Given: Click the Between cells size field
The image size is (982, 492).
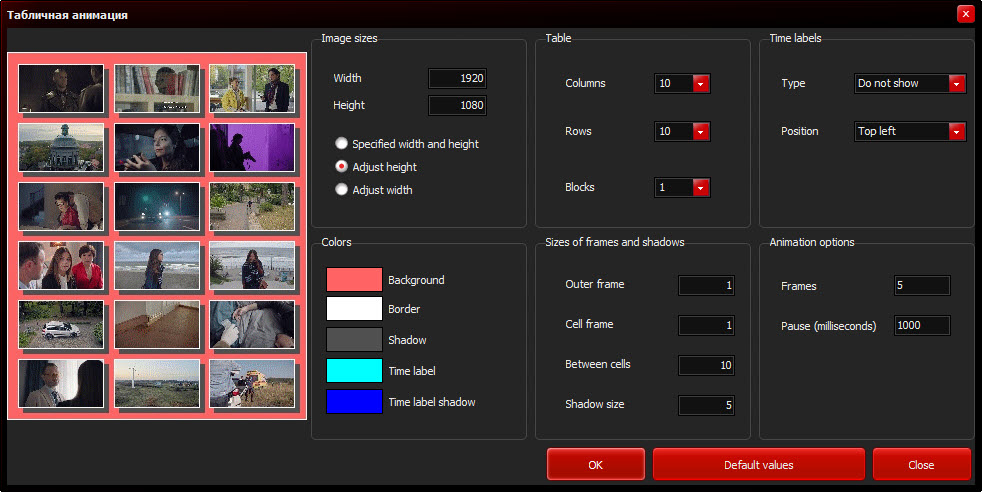Looking at the screenshot, I should pos(706,365).
